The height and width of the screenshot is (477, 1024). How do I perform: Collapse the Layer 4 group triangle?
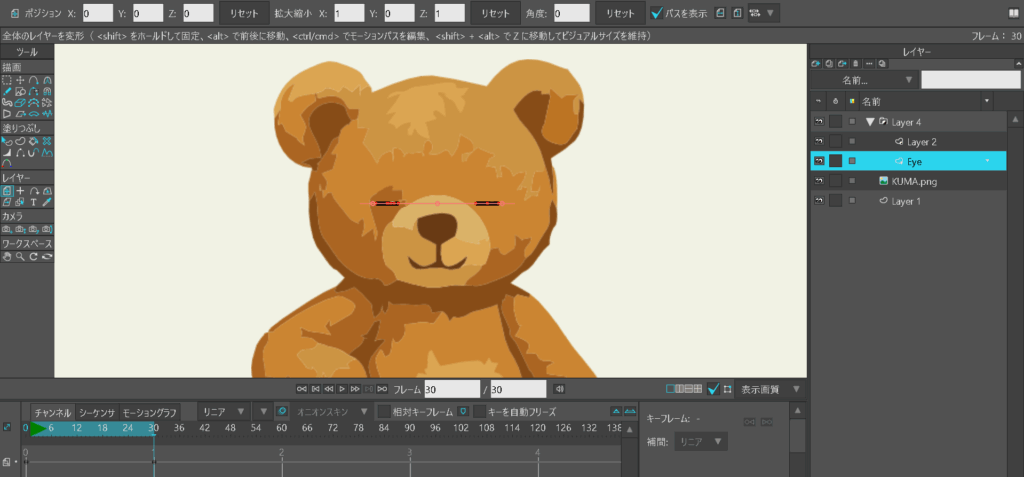869,122
